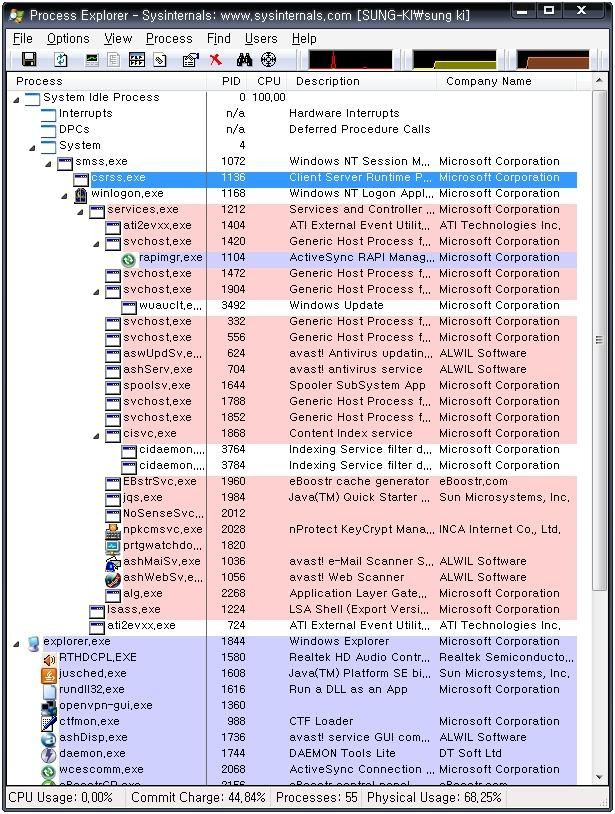Collapse the svchost.exe PID 1420 node
615x814 pixels.
click(97, 244)
